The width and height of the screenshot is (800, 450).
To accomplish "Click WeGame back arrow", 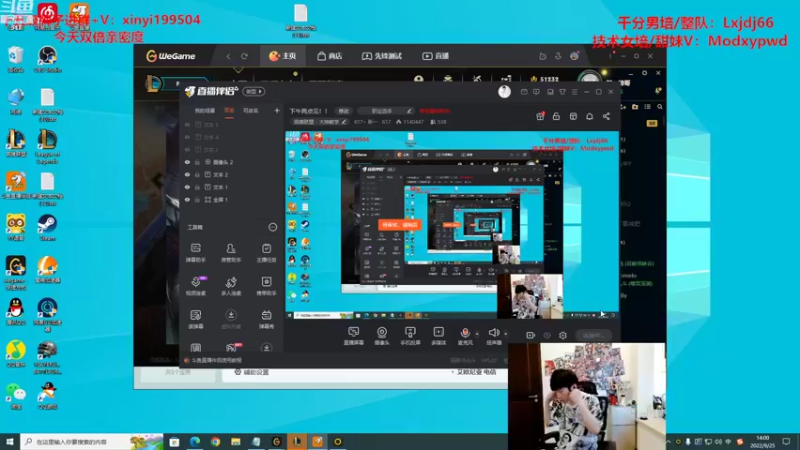I will [x=228, y=56].
